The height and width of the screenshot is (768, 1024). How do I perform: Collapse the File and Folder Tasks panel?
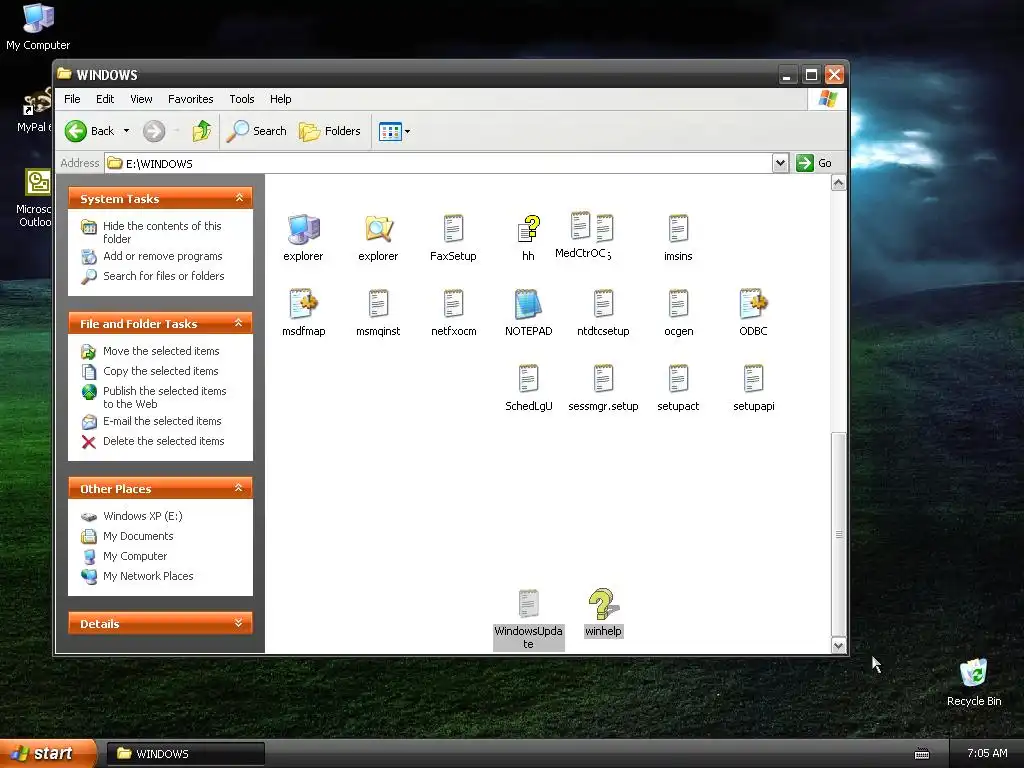239,323
